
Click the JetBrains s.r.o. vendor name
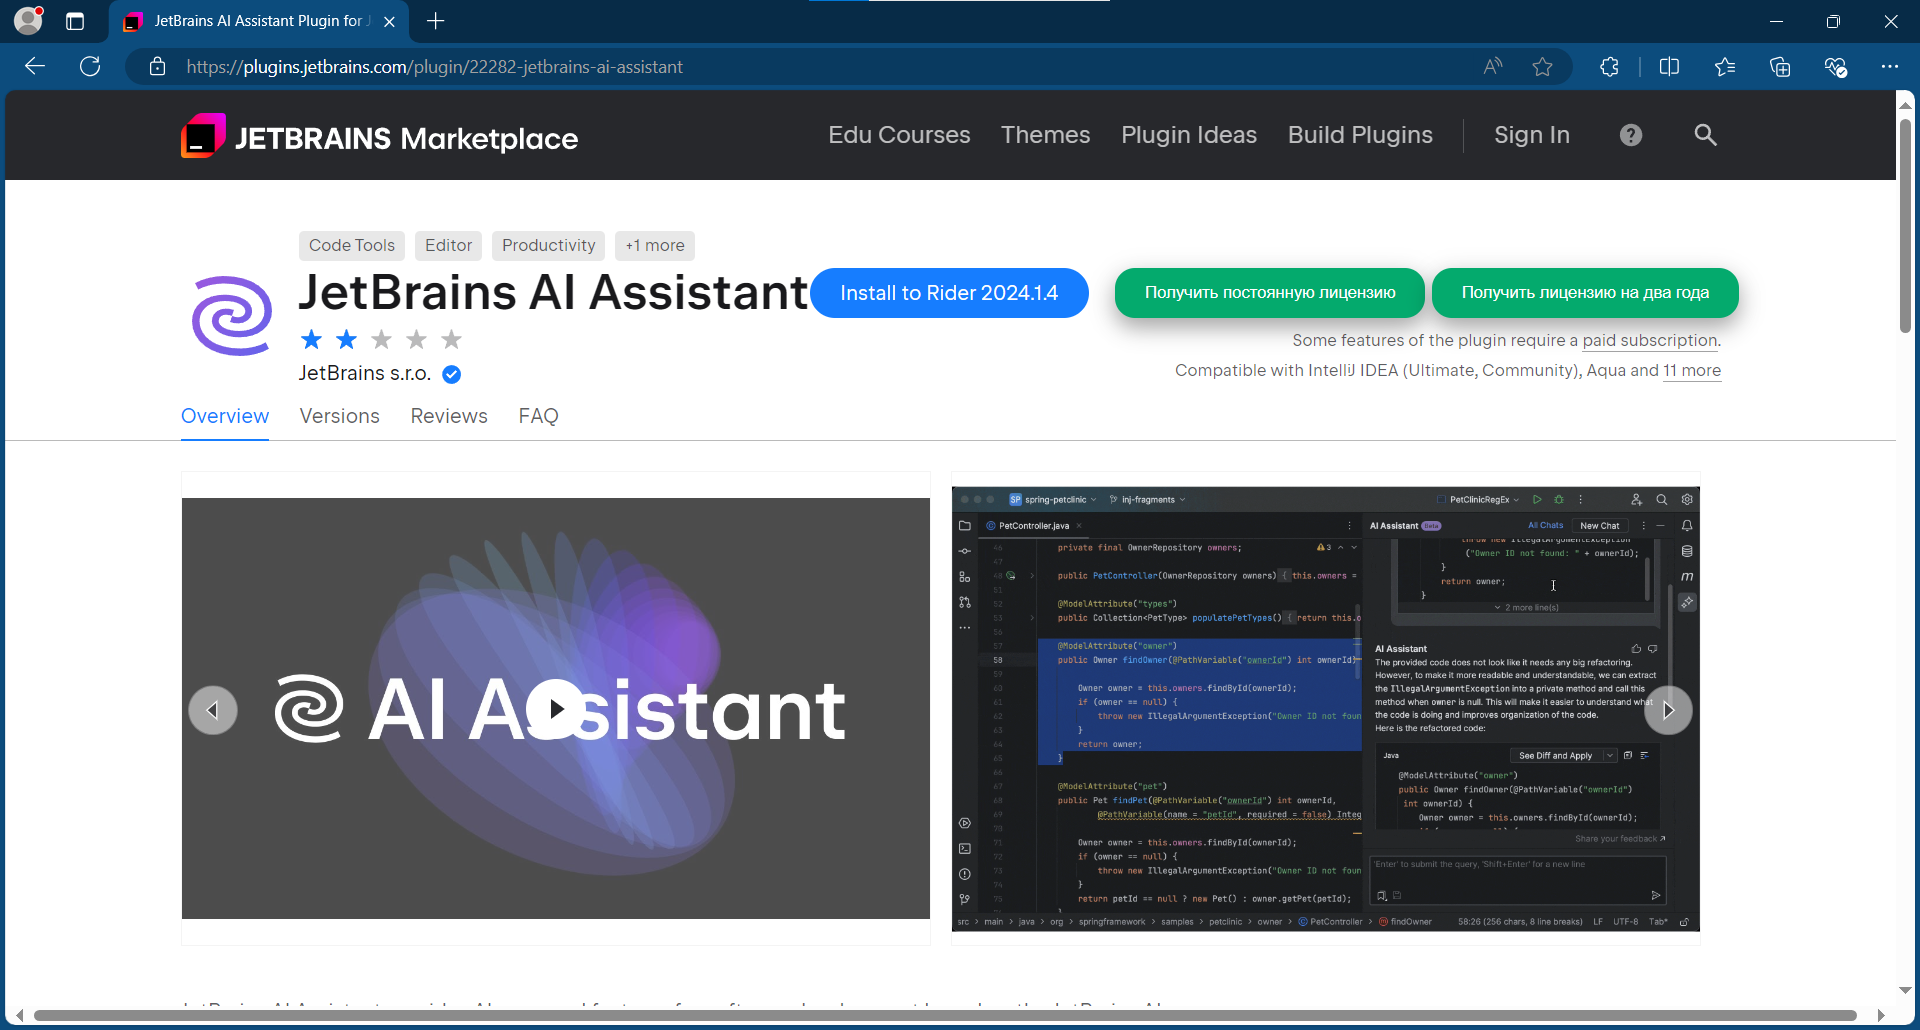pos(365,374)
